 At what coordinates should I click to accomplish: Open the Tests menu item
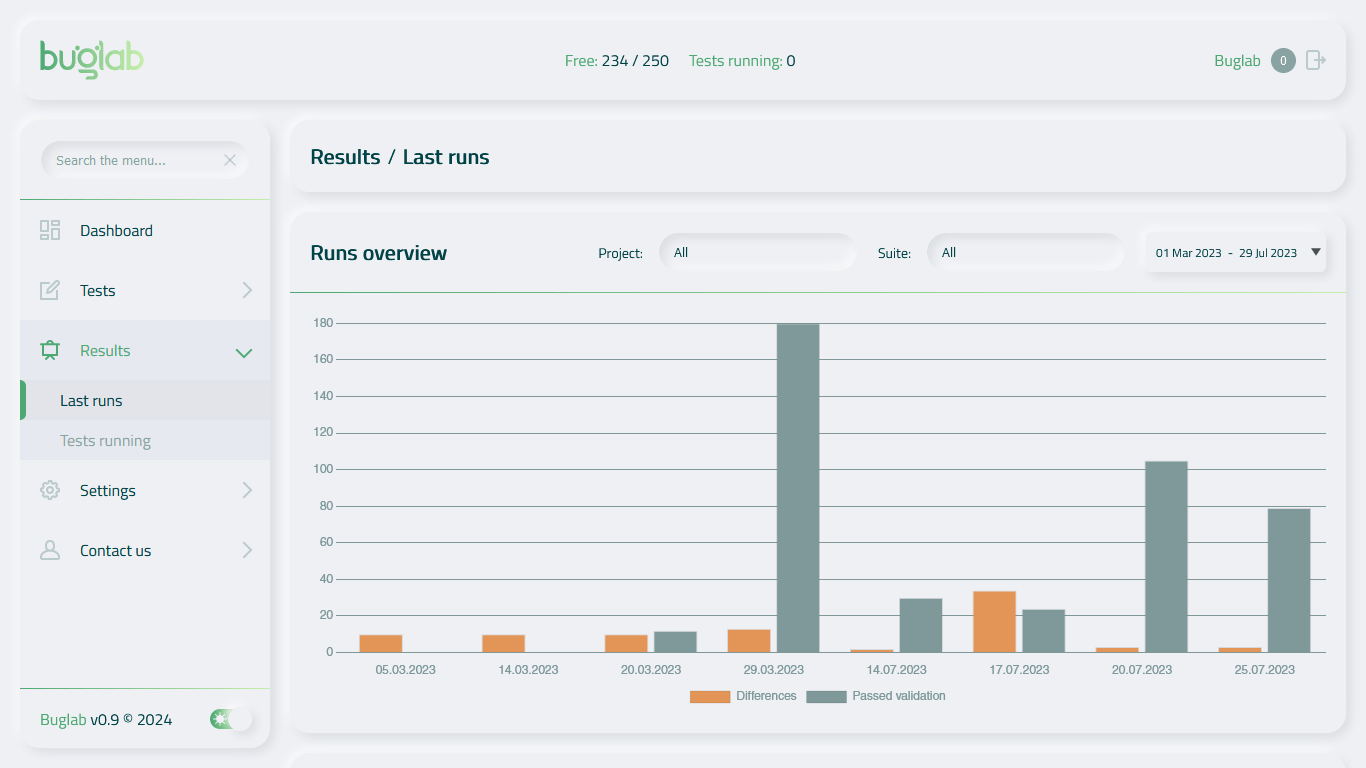(x=145, y=290)
